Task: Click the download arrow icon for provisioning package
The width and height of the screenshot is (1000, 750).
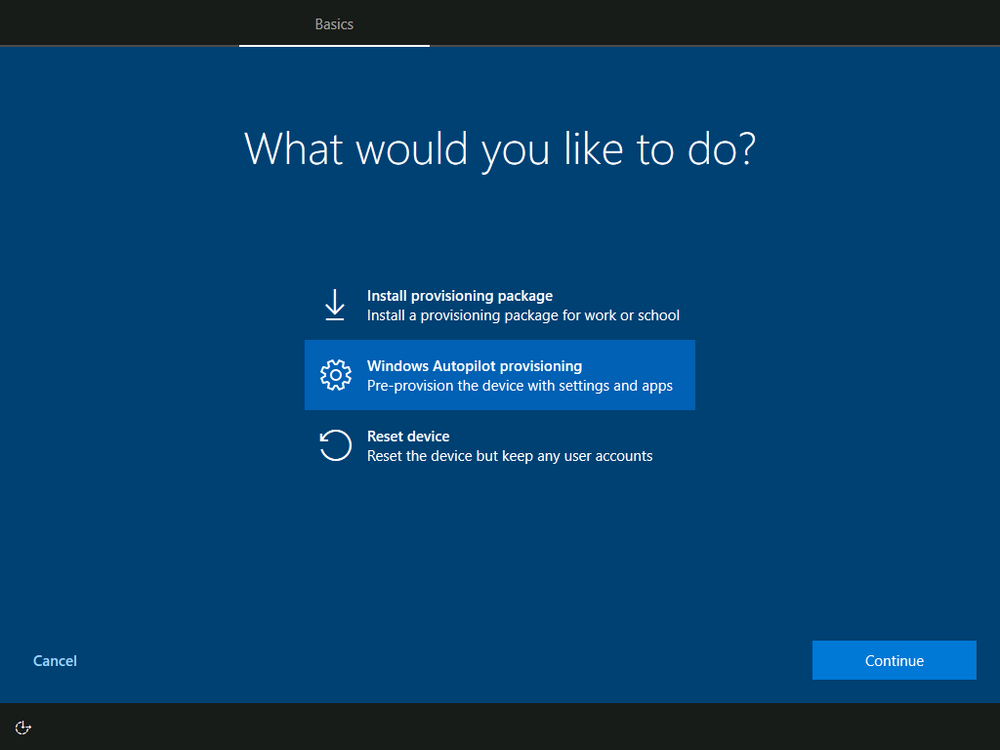Action: (335, 305)
